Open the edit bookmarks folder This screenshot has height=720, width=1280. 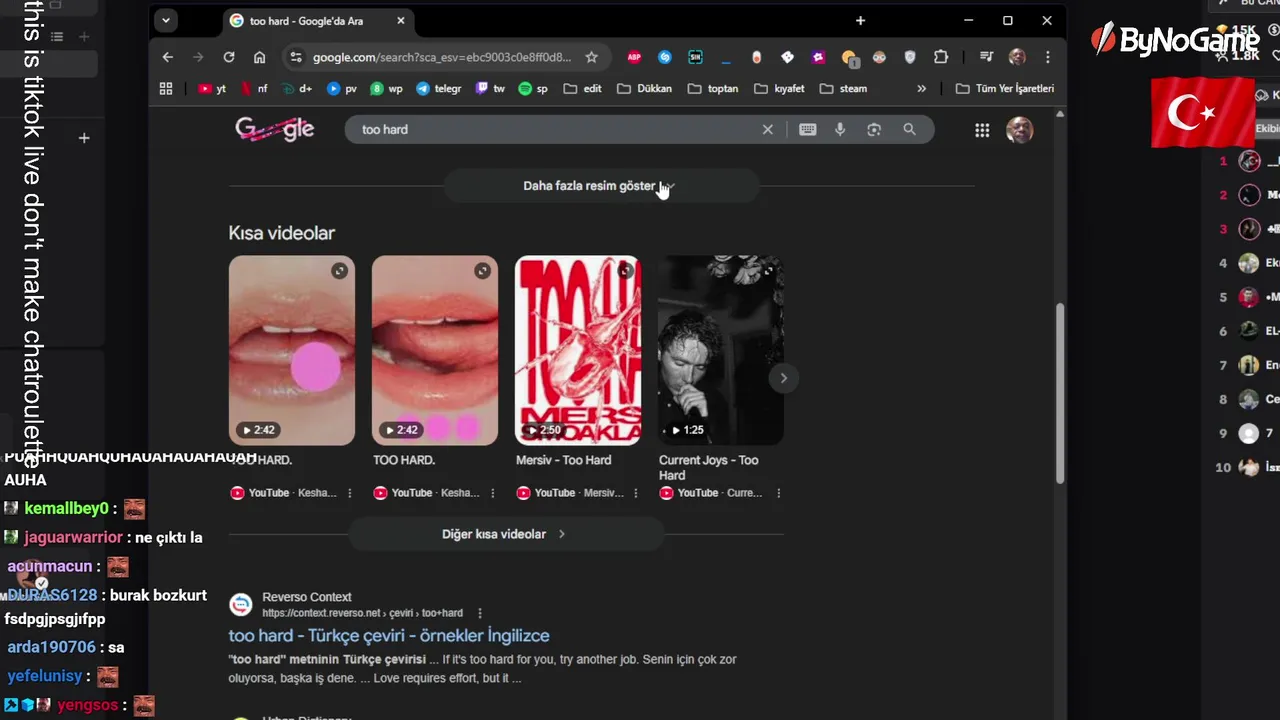583,88
